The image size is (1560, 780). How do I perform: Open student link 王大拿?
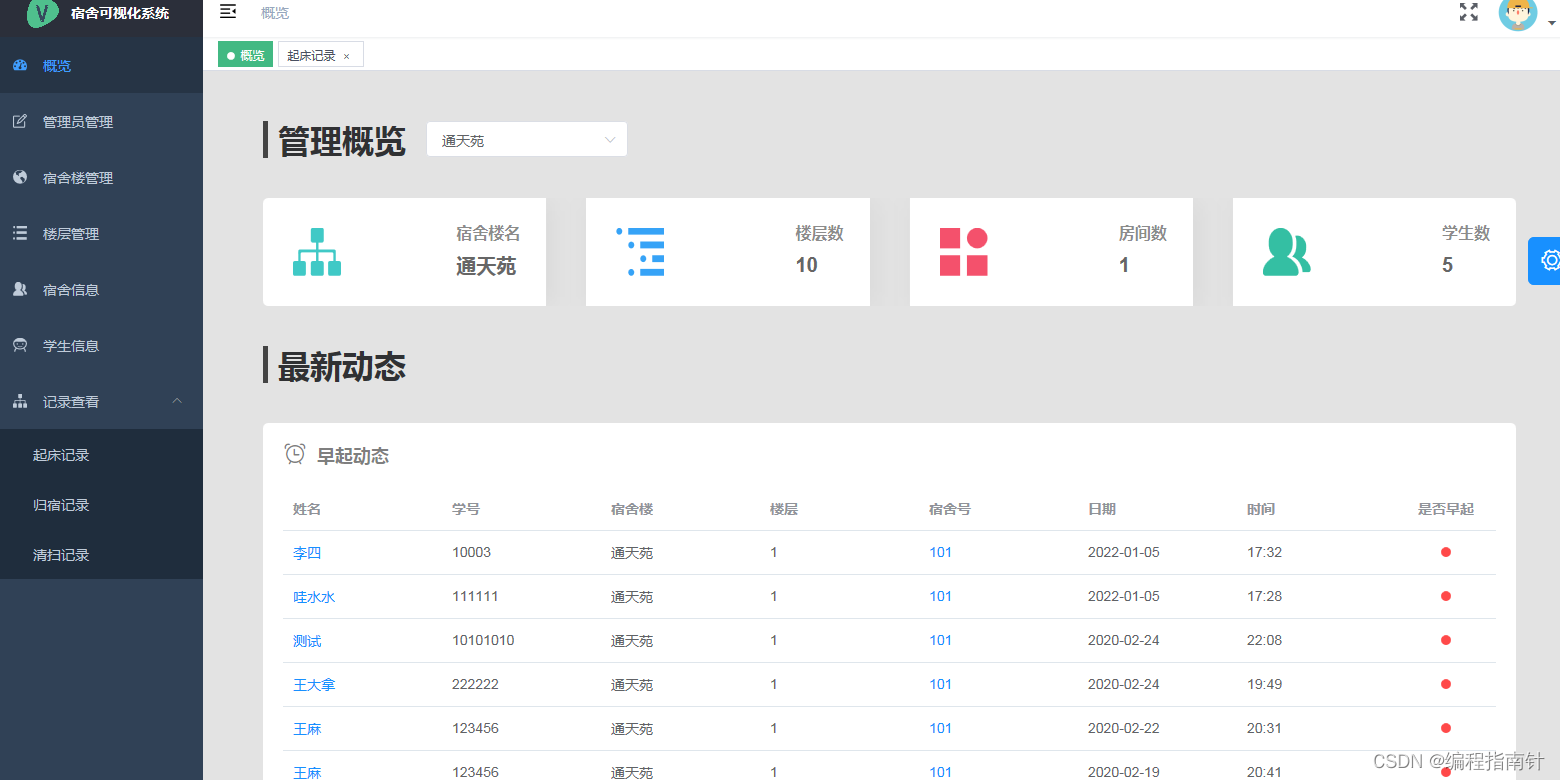314,685
